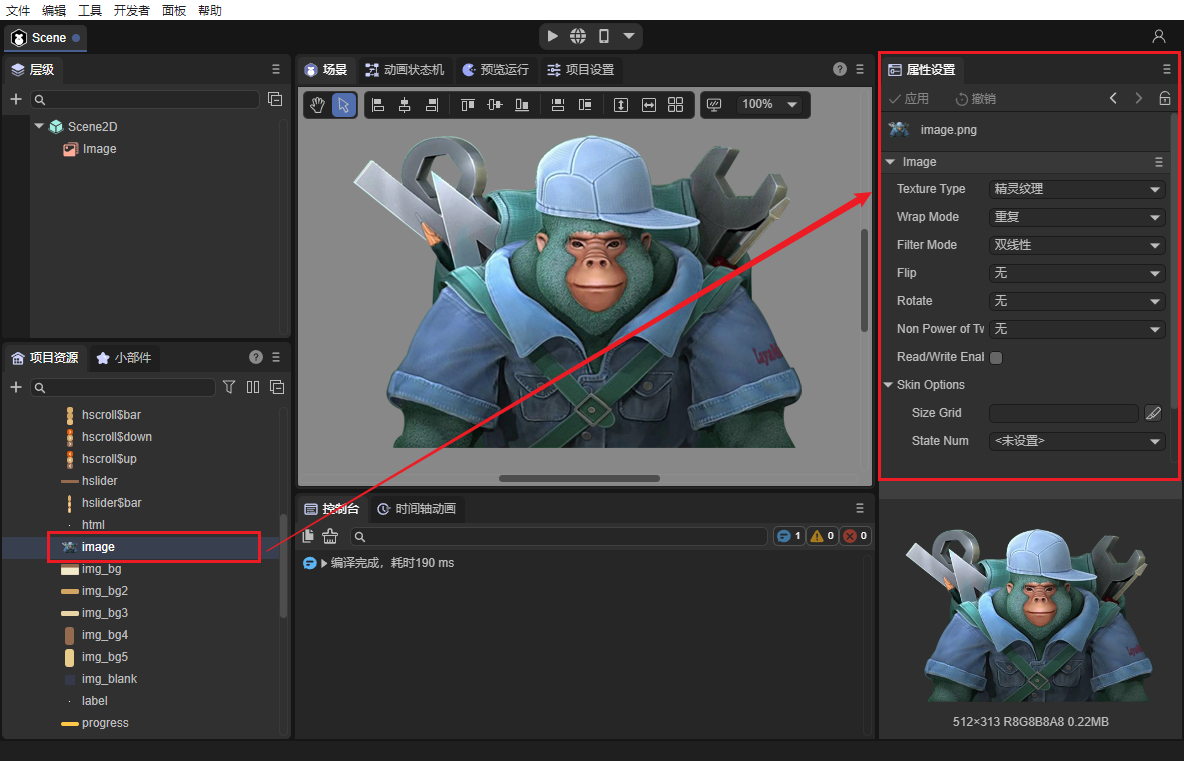Collapse the Scene2D node in hierarchy
Screen dimensions: 1184x761
39,126
